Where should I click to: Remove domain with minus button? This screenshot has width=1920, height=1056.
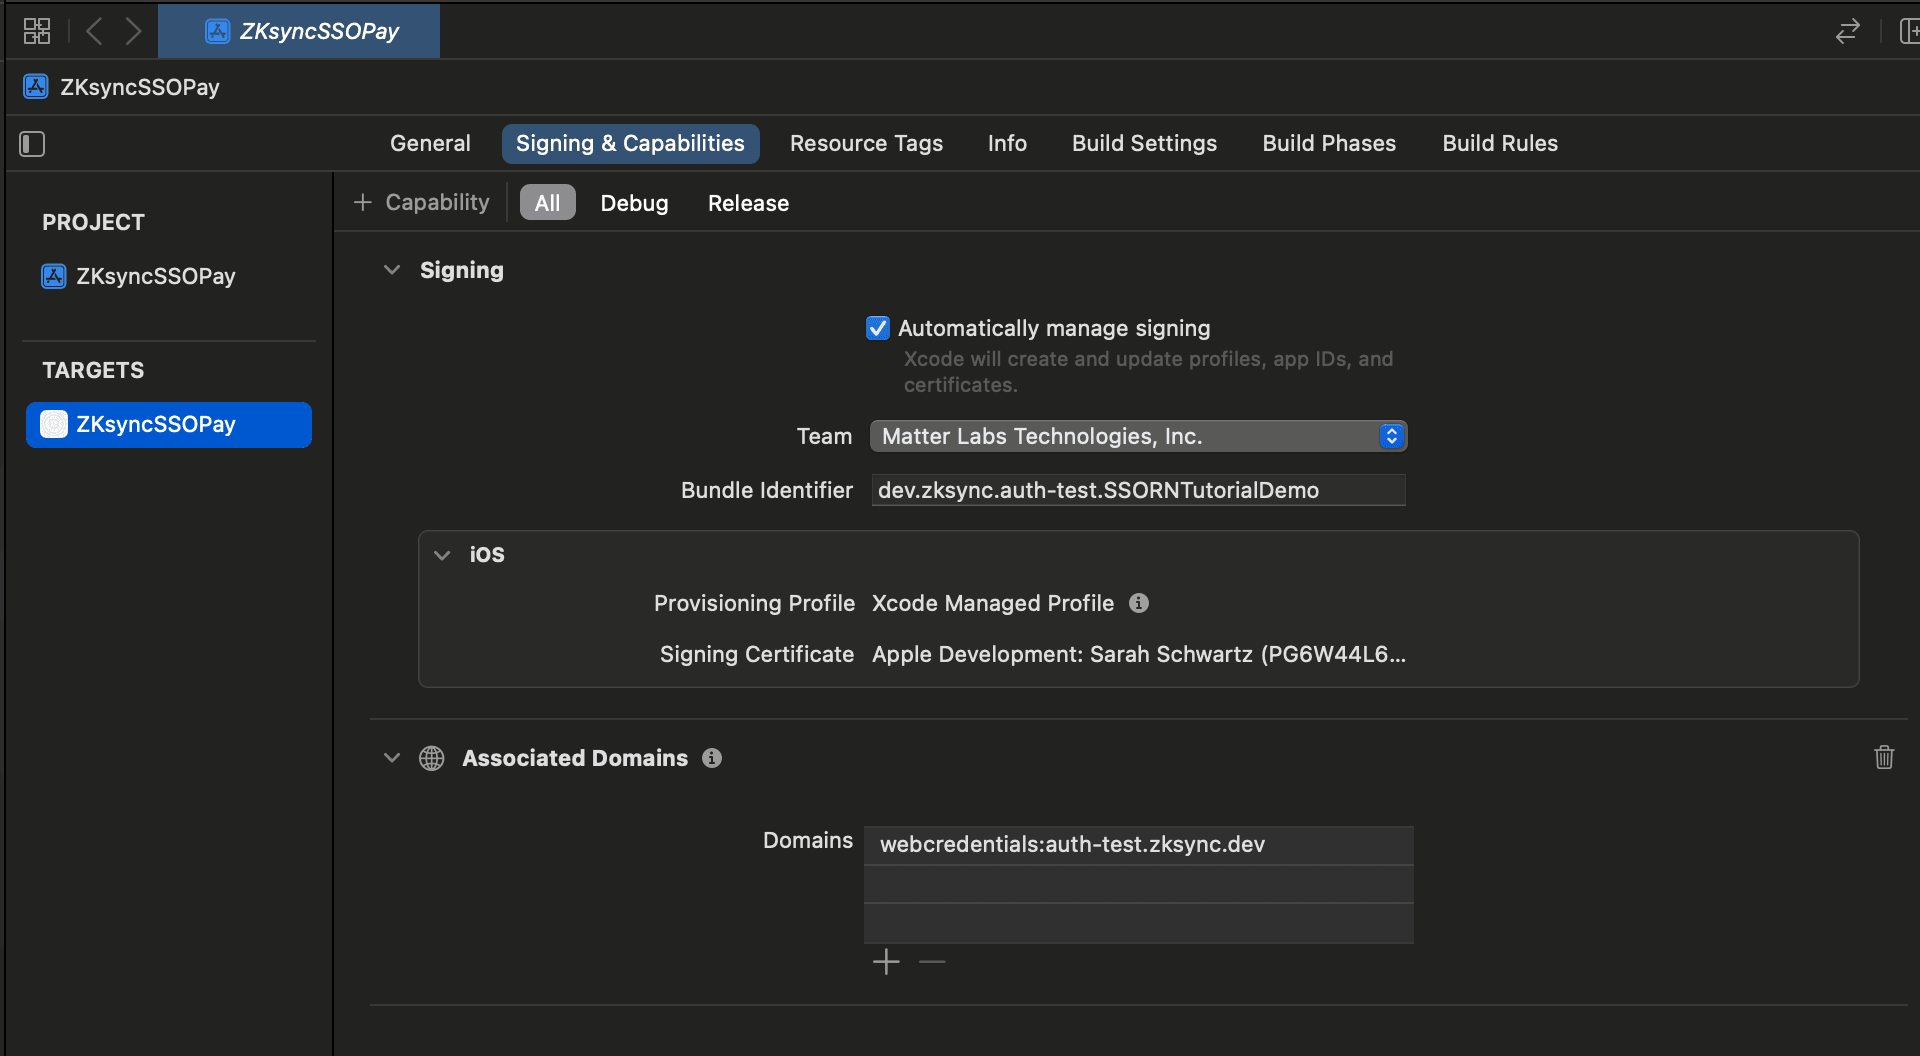coord(932,962)
